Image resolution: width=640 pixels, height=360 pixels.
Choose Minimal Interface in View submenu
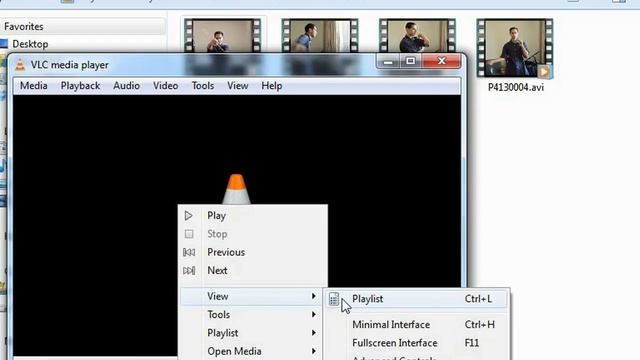(x=416, y=324)
